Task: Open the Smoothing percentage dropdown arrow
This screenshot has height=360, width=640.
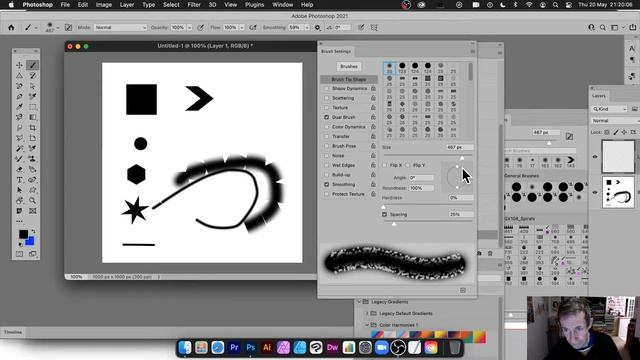Action: coord(307,27)
